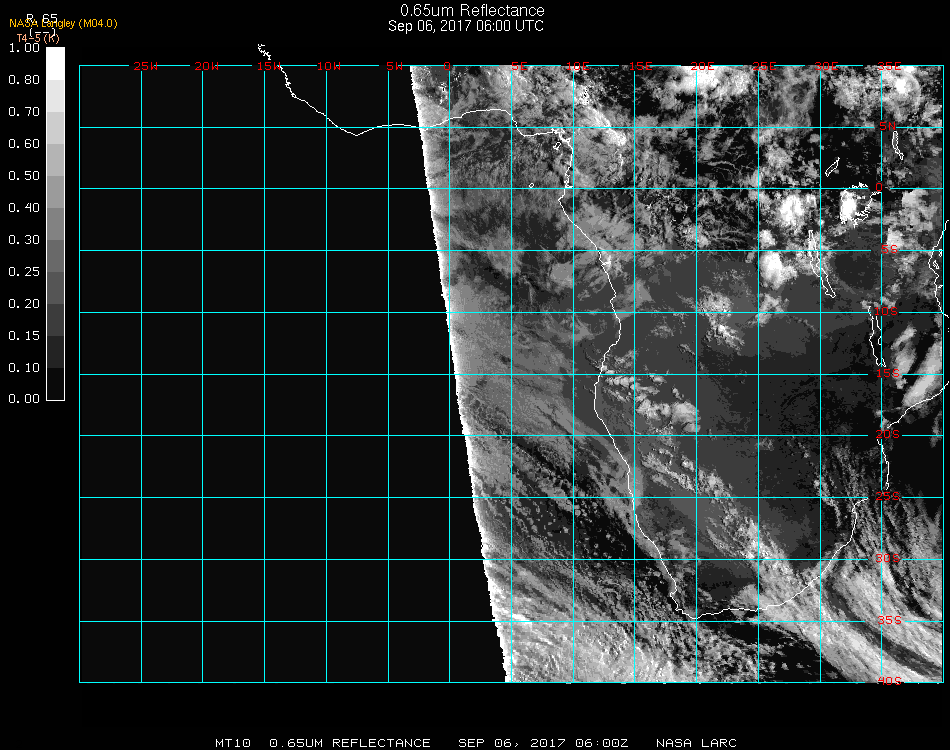The image size is (950, 750).
Task: Click the 0.60 scale label
Action: coord(24,144)
